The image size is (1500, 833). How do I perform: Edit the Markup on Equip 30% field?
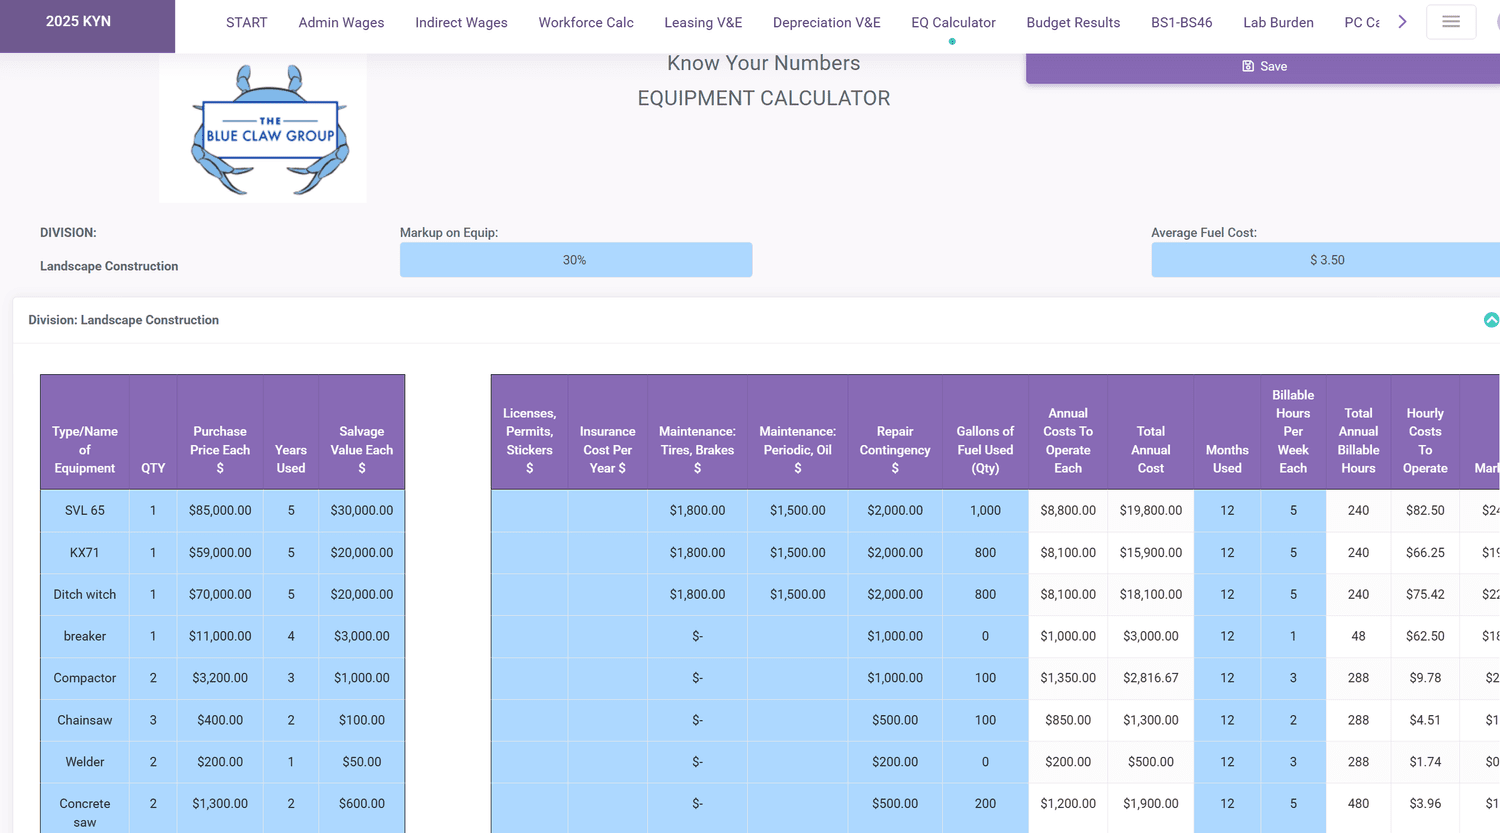pos(576,260)
